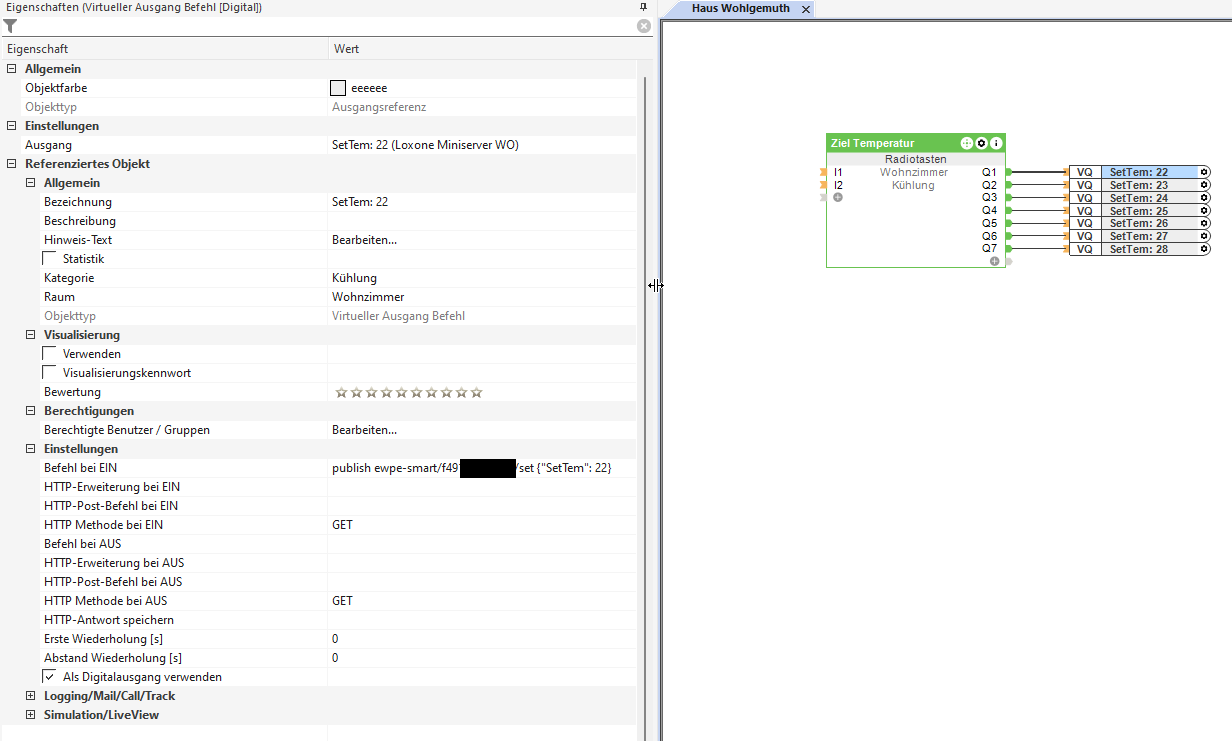Select the Haus Wohlgemuth tab

click(741, 8)
